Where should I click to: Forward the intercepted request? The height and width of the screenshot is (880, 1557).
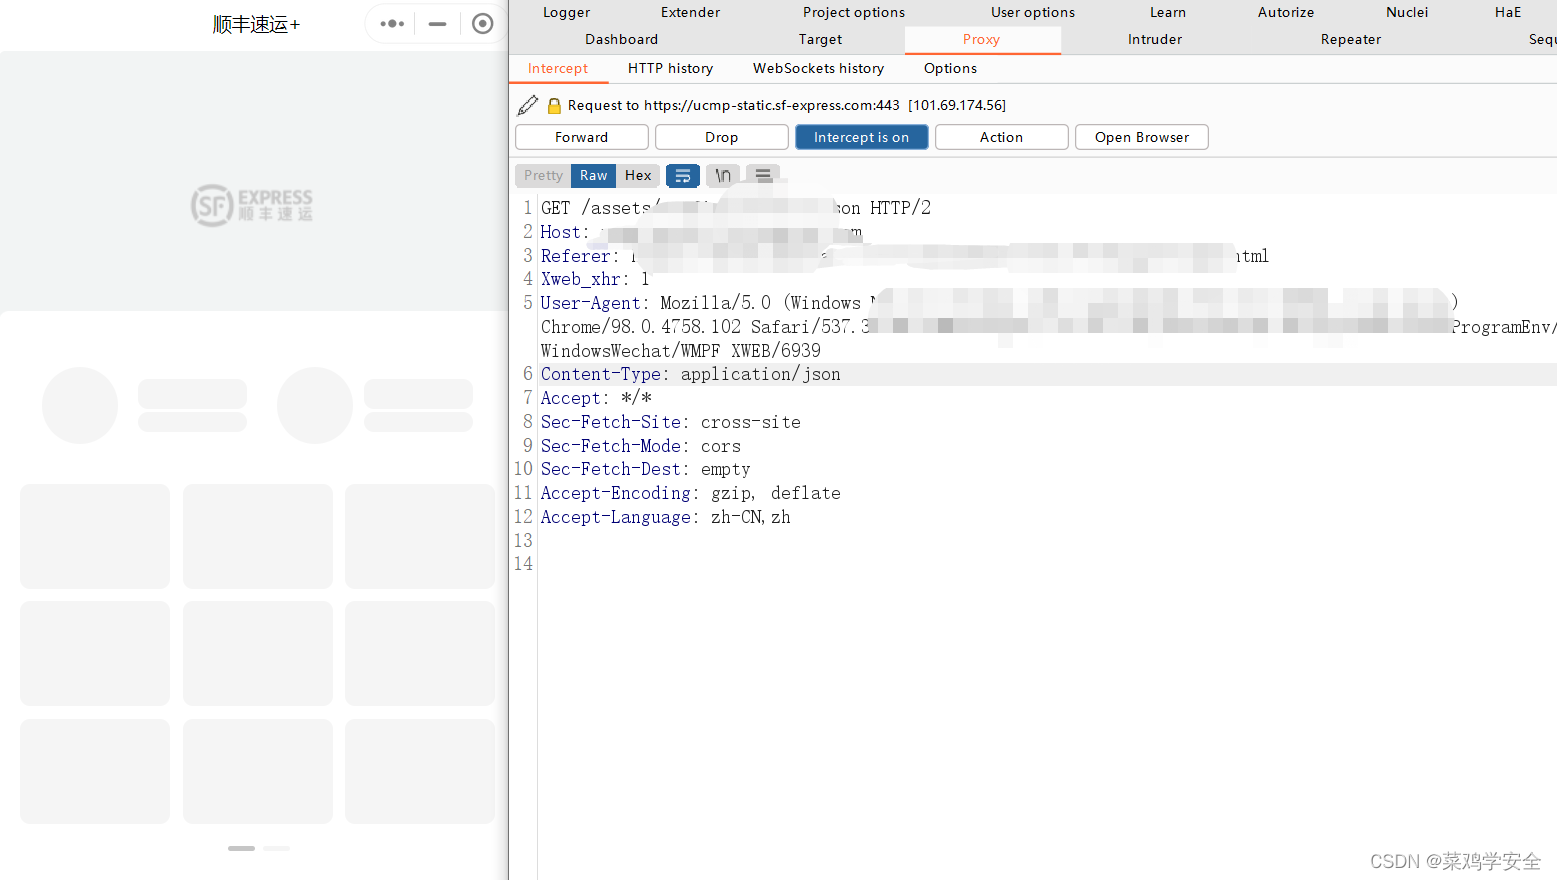click(582, 137)
